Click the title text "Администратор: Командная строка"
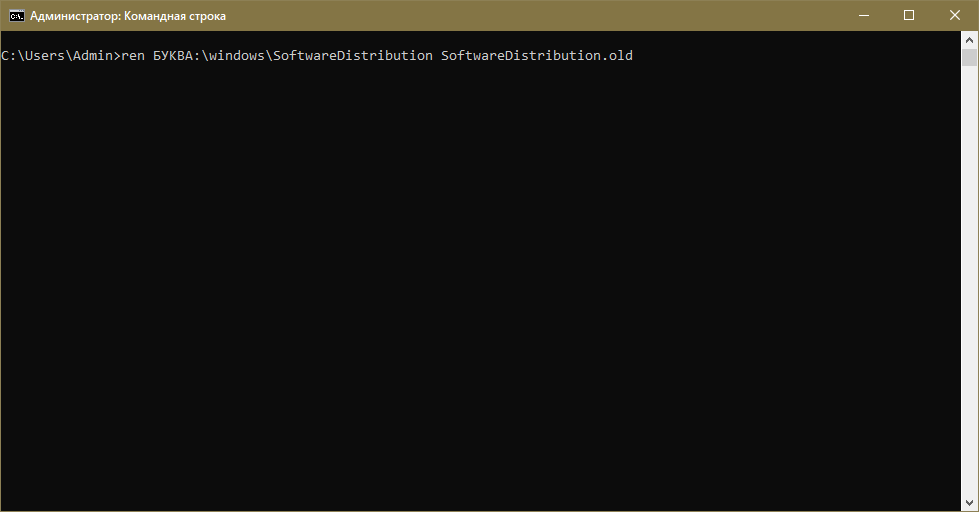 point(128,16)
